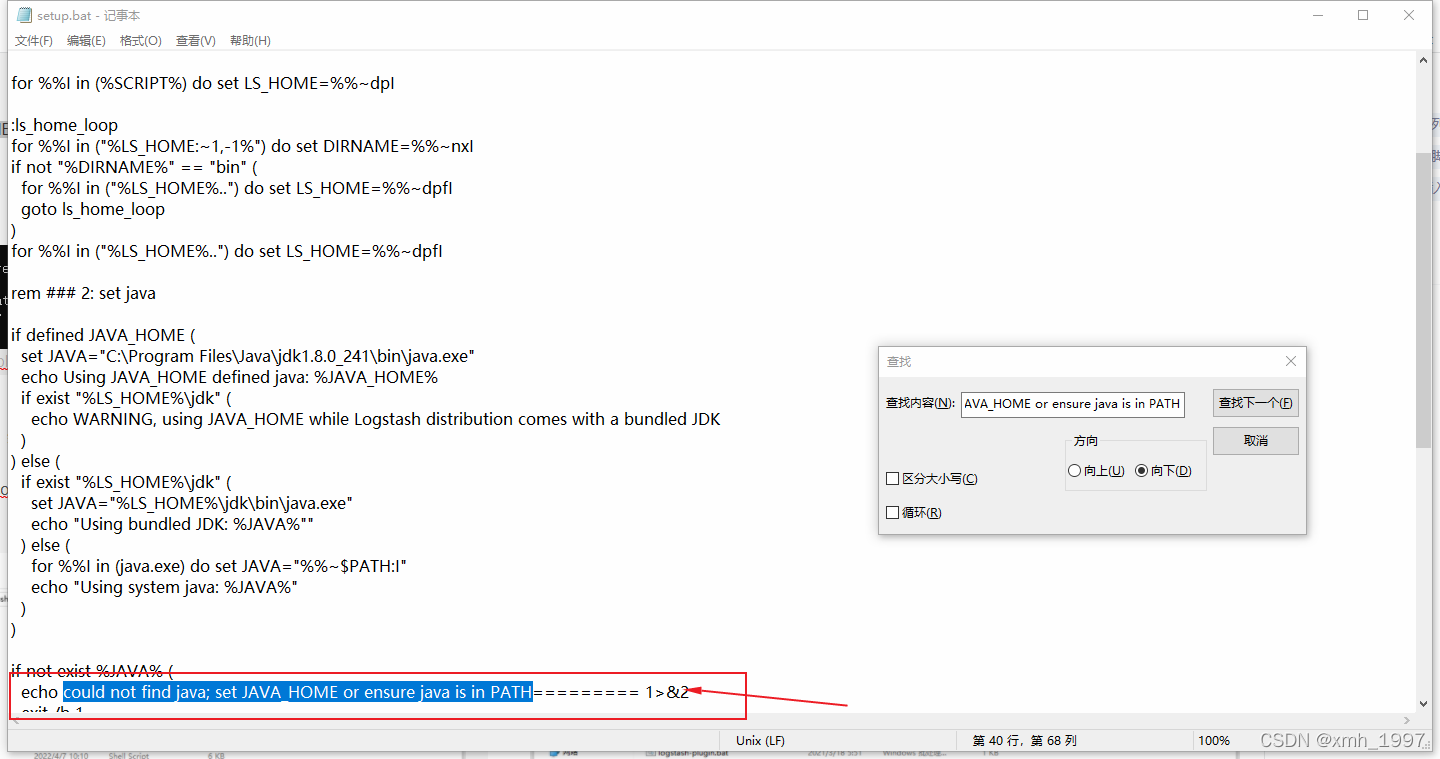Open the 查看(V) menu
Image resolution: width=1440 pixels, height=759 pixels.
[194, 40]
